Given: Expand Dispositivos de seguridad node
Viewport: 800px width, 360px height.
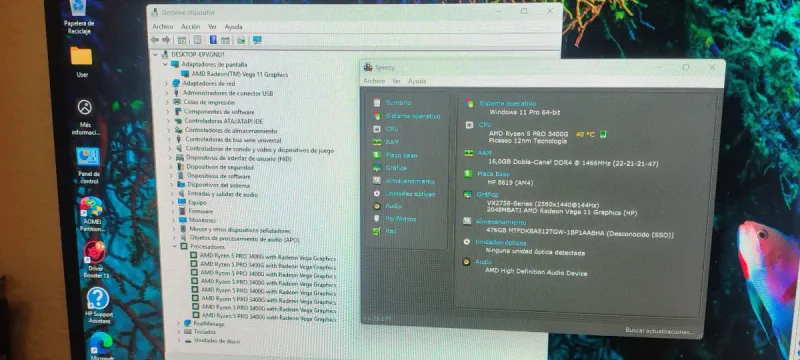Looking at the screenshot, I should [171, 167].
